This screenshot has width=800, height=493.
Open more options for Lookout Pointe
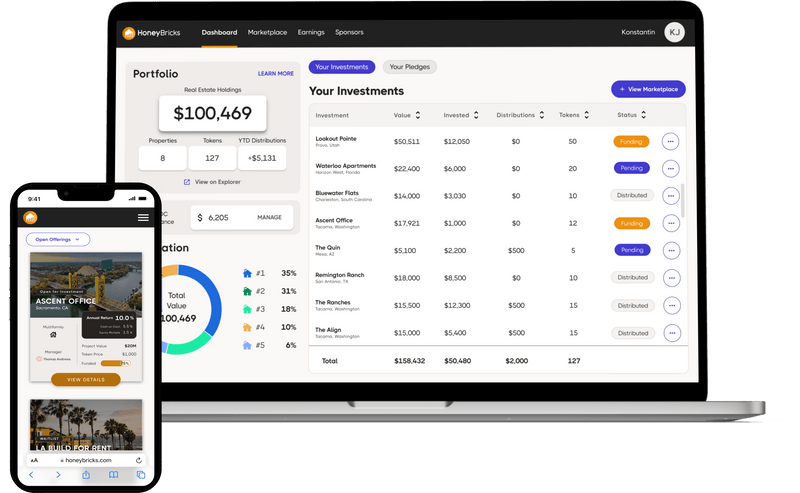coord(670,141)
